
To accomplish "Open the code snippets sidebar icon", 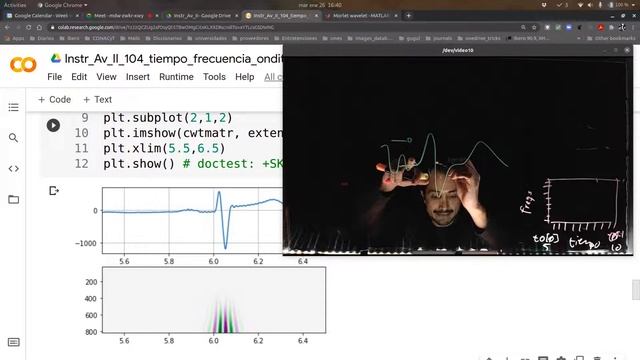I will pyautogui.click(x=13, y=169).
